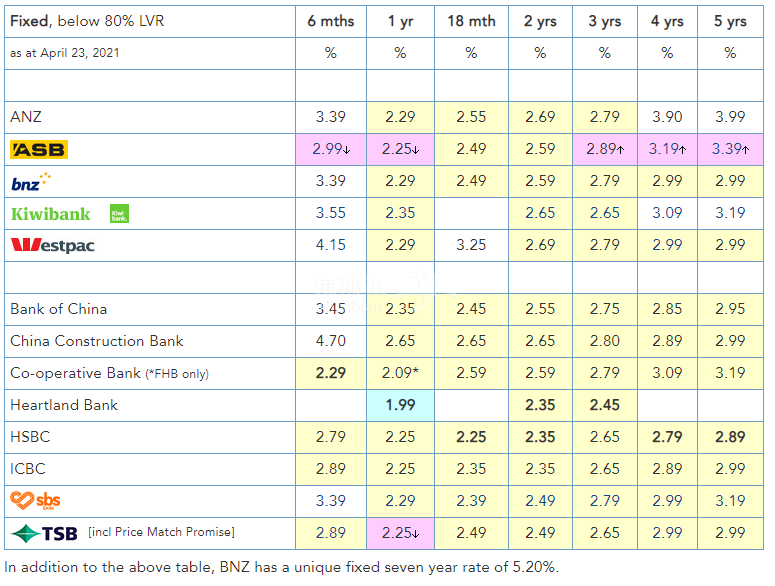The width and height of the screenshot is (775, 586).
Task: Click the Kiwibank wordmark logo
Action: (51, 214)
